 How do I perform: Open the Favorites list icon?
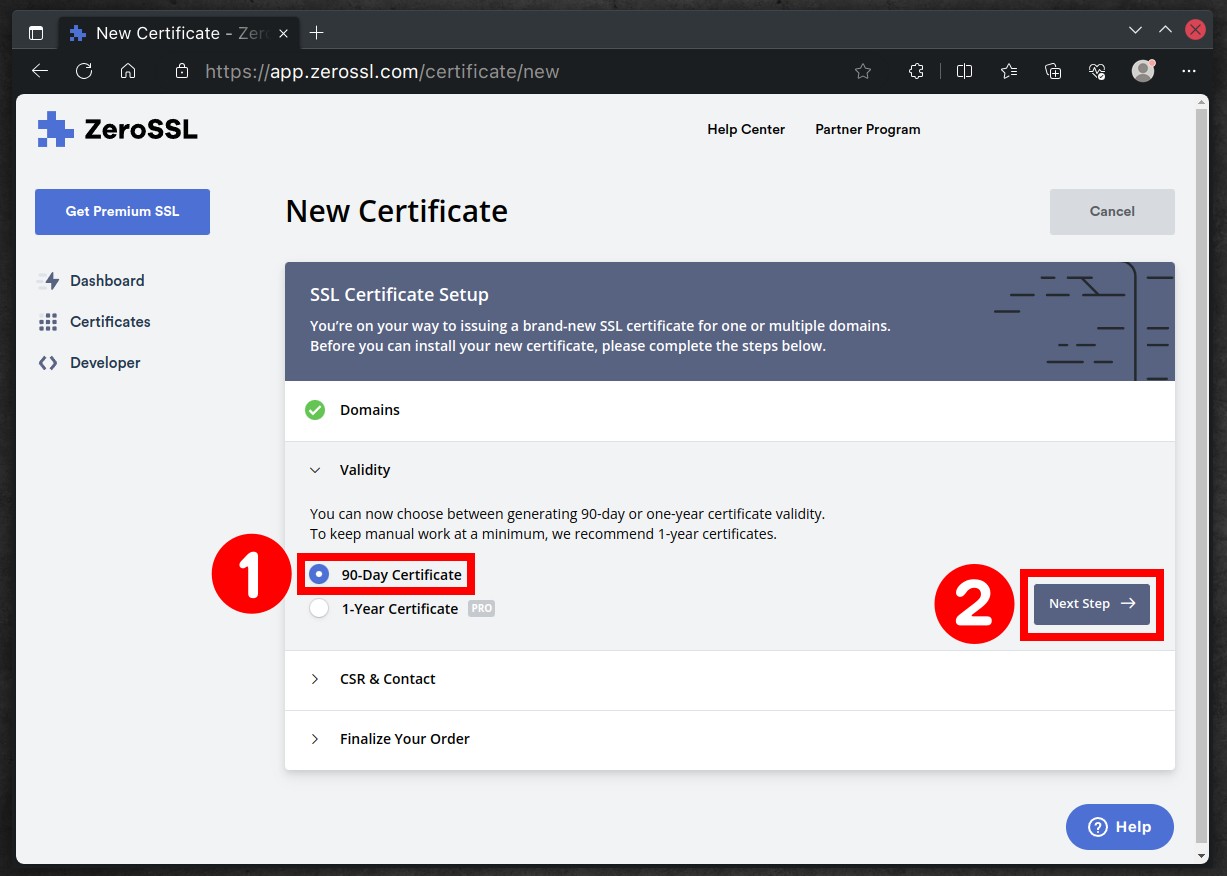click(x=1009, y=71)
